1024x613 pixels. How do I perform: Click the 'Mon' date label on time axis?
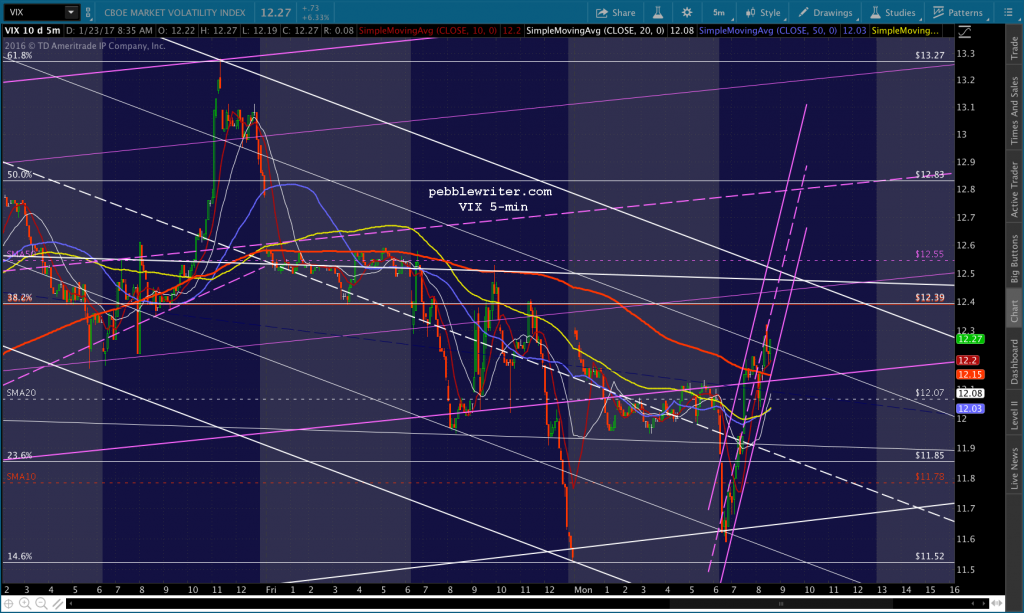click(583, 590)
